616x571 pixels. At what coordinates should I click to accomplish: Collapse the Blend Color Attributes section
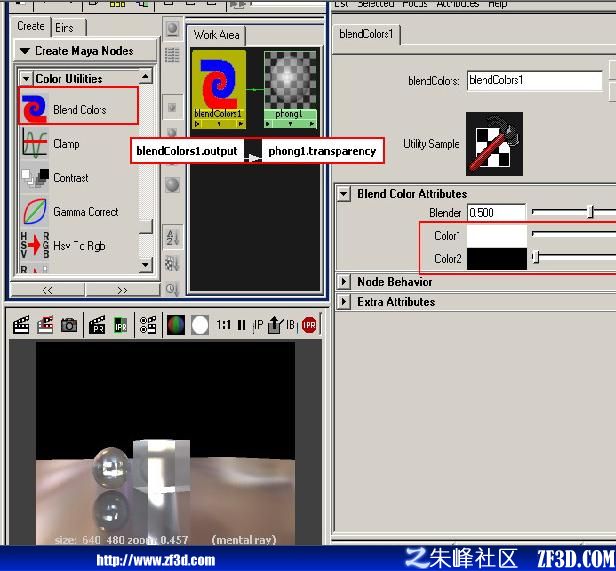[x=344, y=194]
